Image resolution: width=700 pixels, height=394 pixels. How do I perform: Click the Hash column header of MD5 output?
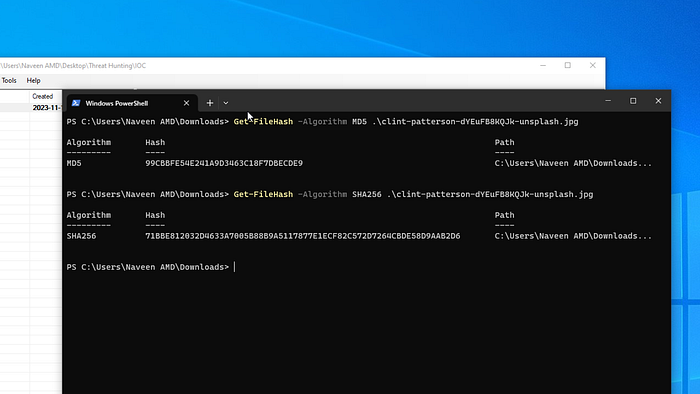(x=155, y=142)
